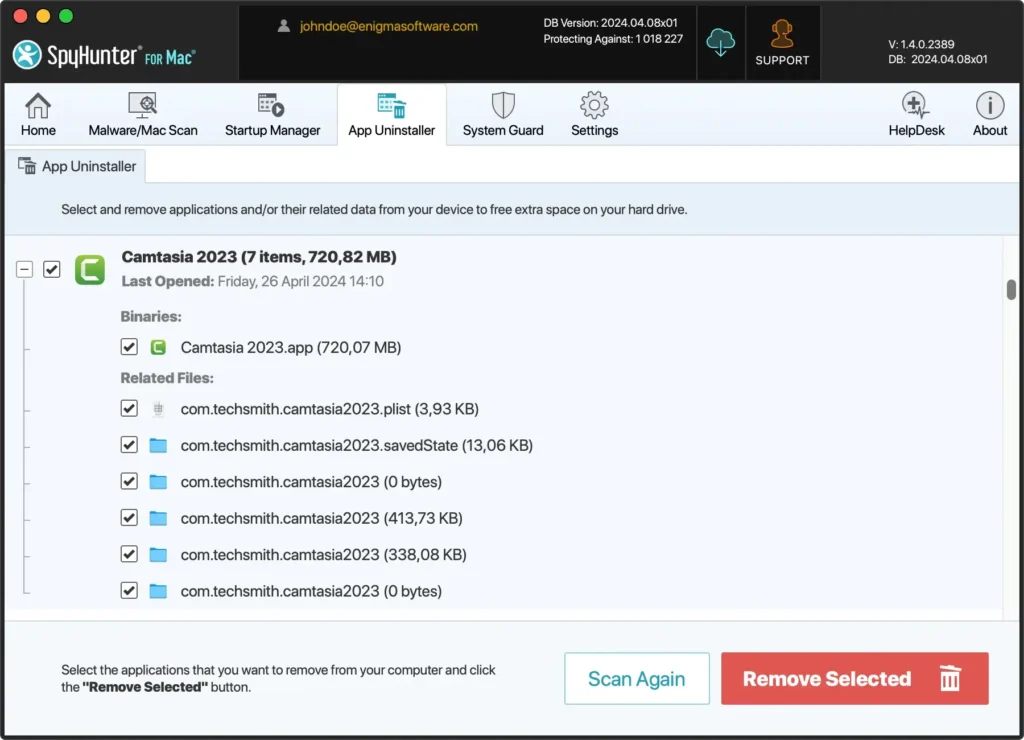1024x740 pixels.
Task: Select com.techsmith.camtasia2023.plist row text
Action: point(330,409)
